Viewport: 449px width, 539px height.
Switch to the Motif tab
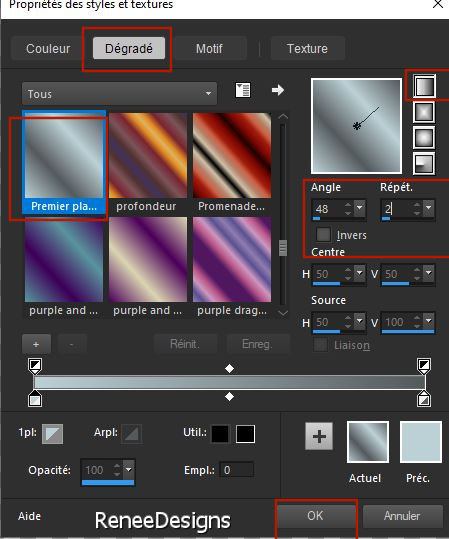pyautogui.click(x=209, y=48)
